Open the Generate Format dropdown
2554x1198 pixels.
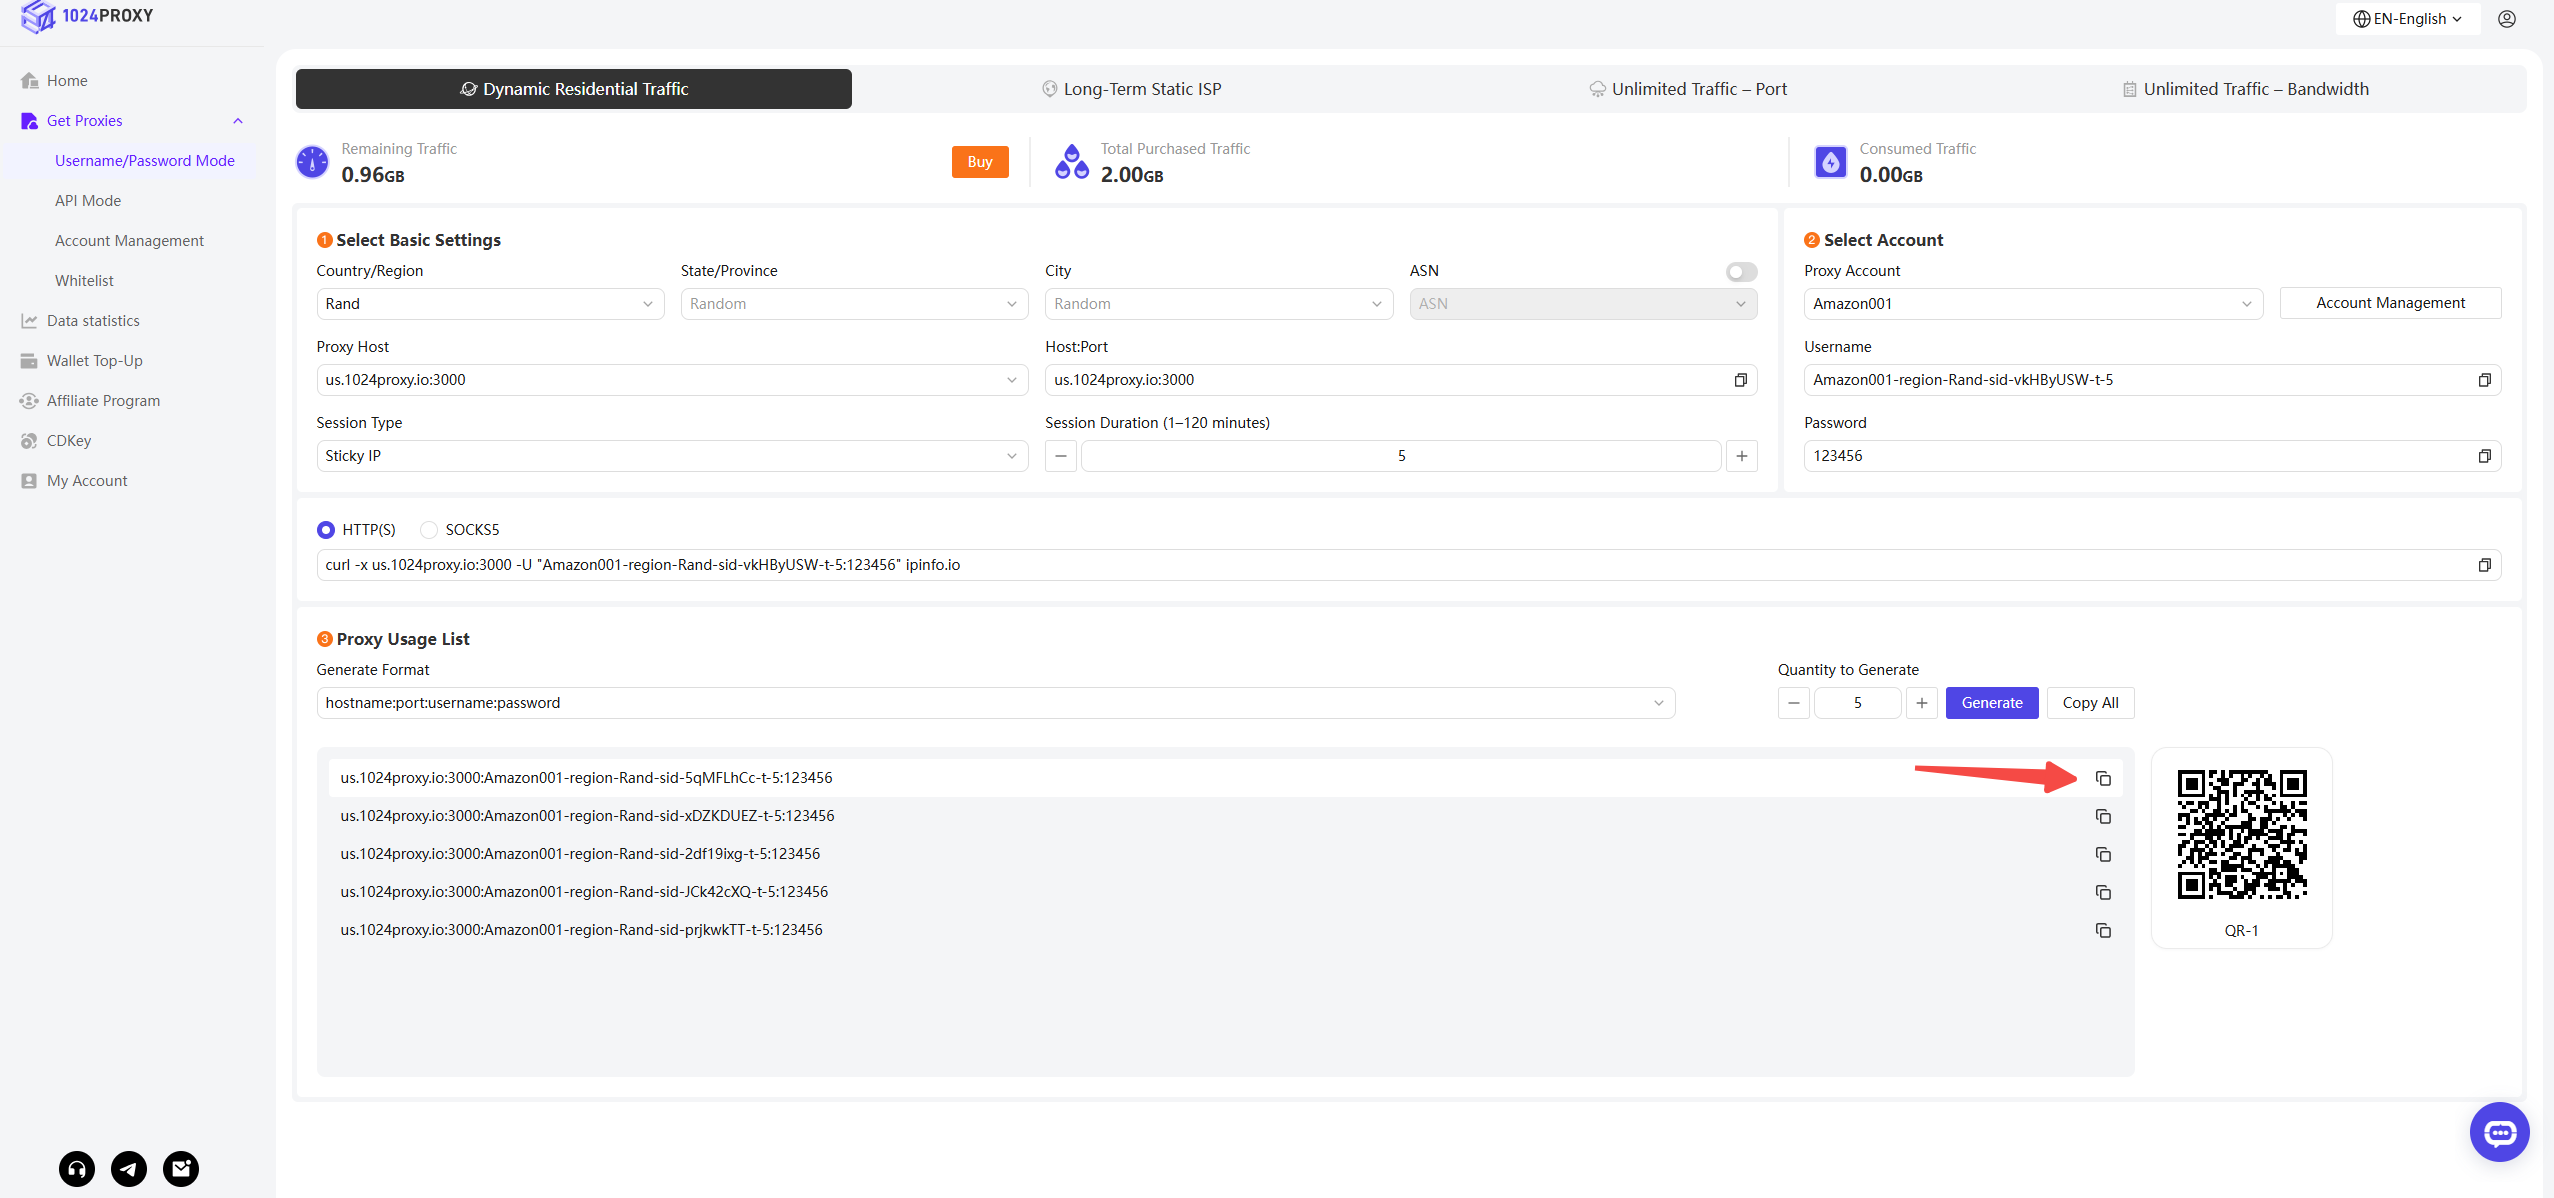(995, 703)
